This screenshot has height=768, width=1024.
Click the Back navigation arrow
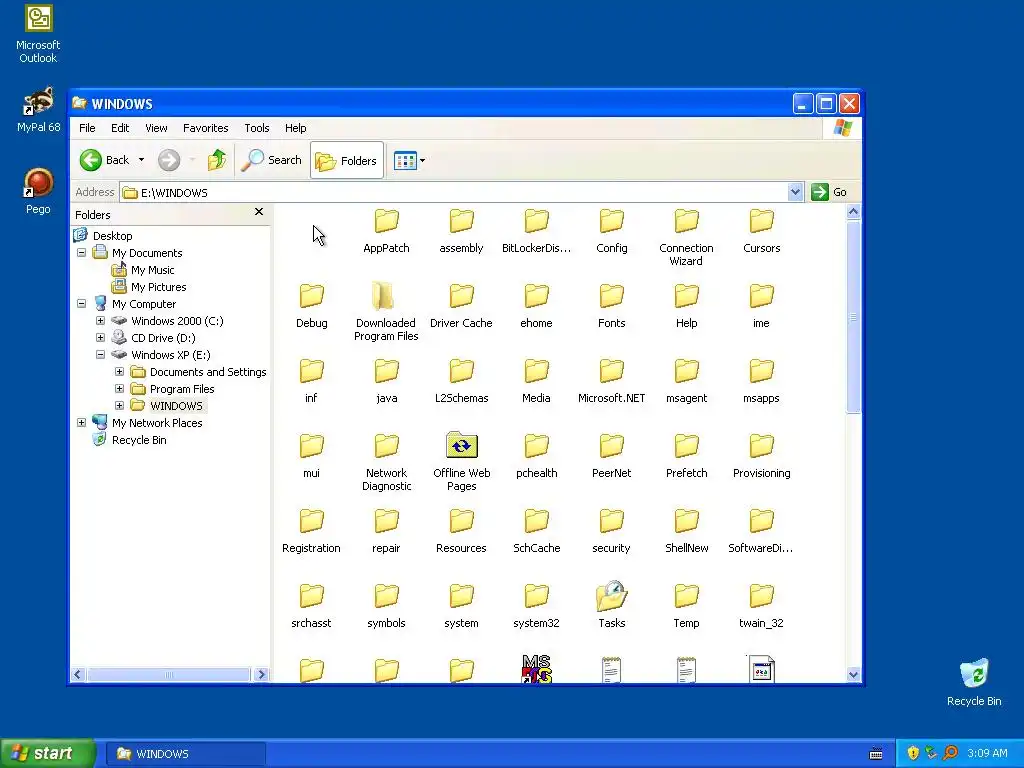91,160
